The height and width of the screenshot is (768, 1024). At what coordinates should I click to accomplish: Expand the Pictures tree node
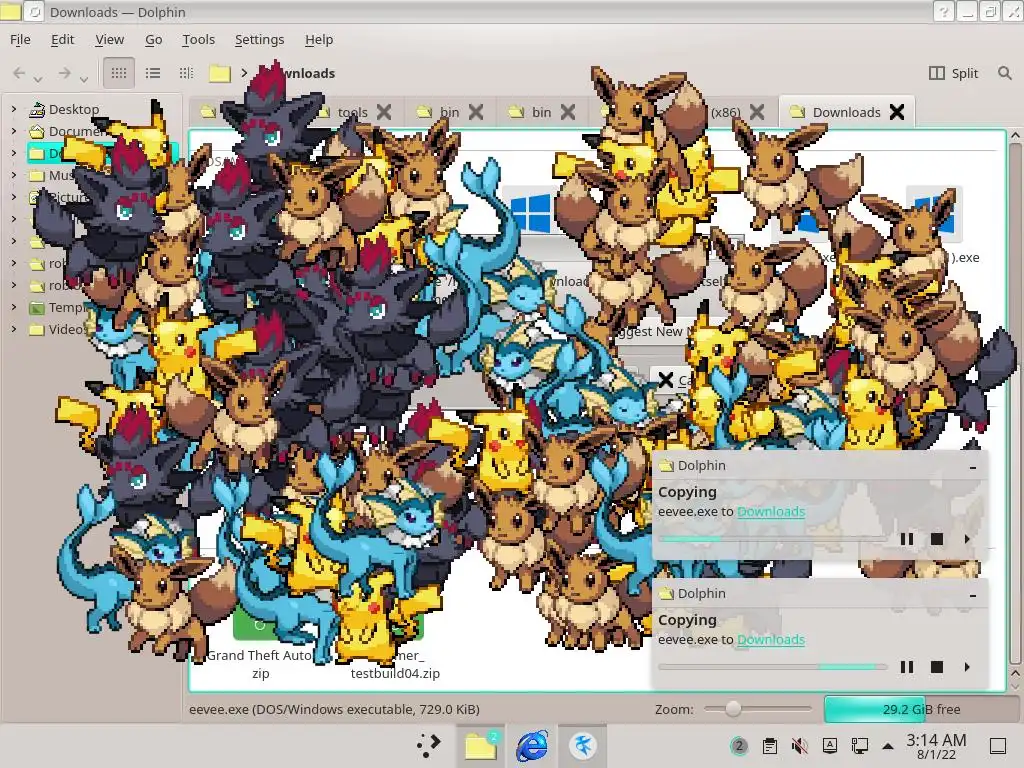(x=14, y=197)
